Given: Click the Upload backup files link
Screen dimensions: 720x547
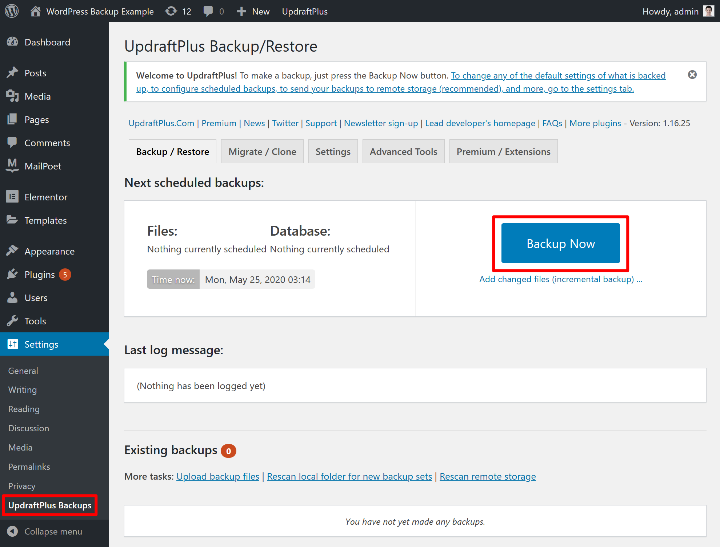Looking at the screenshot, I should coord(218,477).
